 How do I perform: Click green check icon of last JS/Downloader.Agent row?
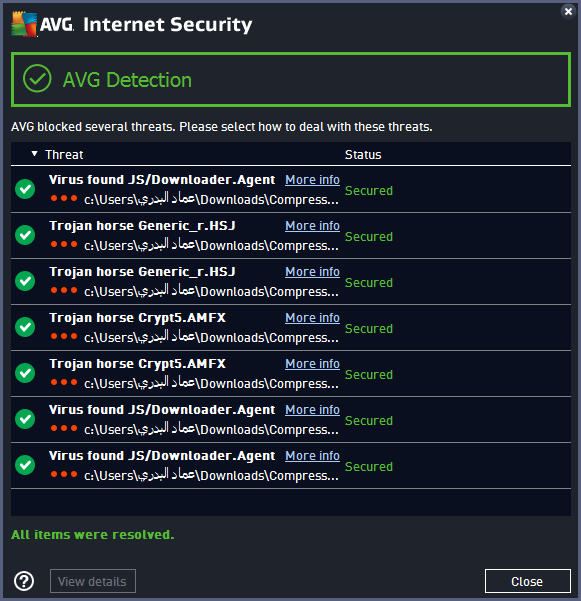(25, 465)
